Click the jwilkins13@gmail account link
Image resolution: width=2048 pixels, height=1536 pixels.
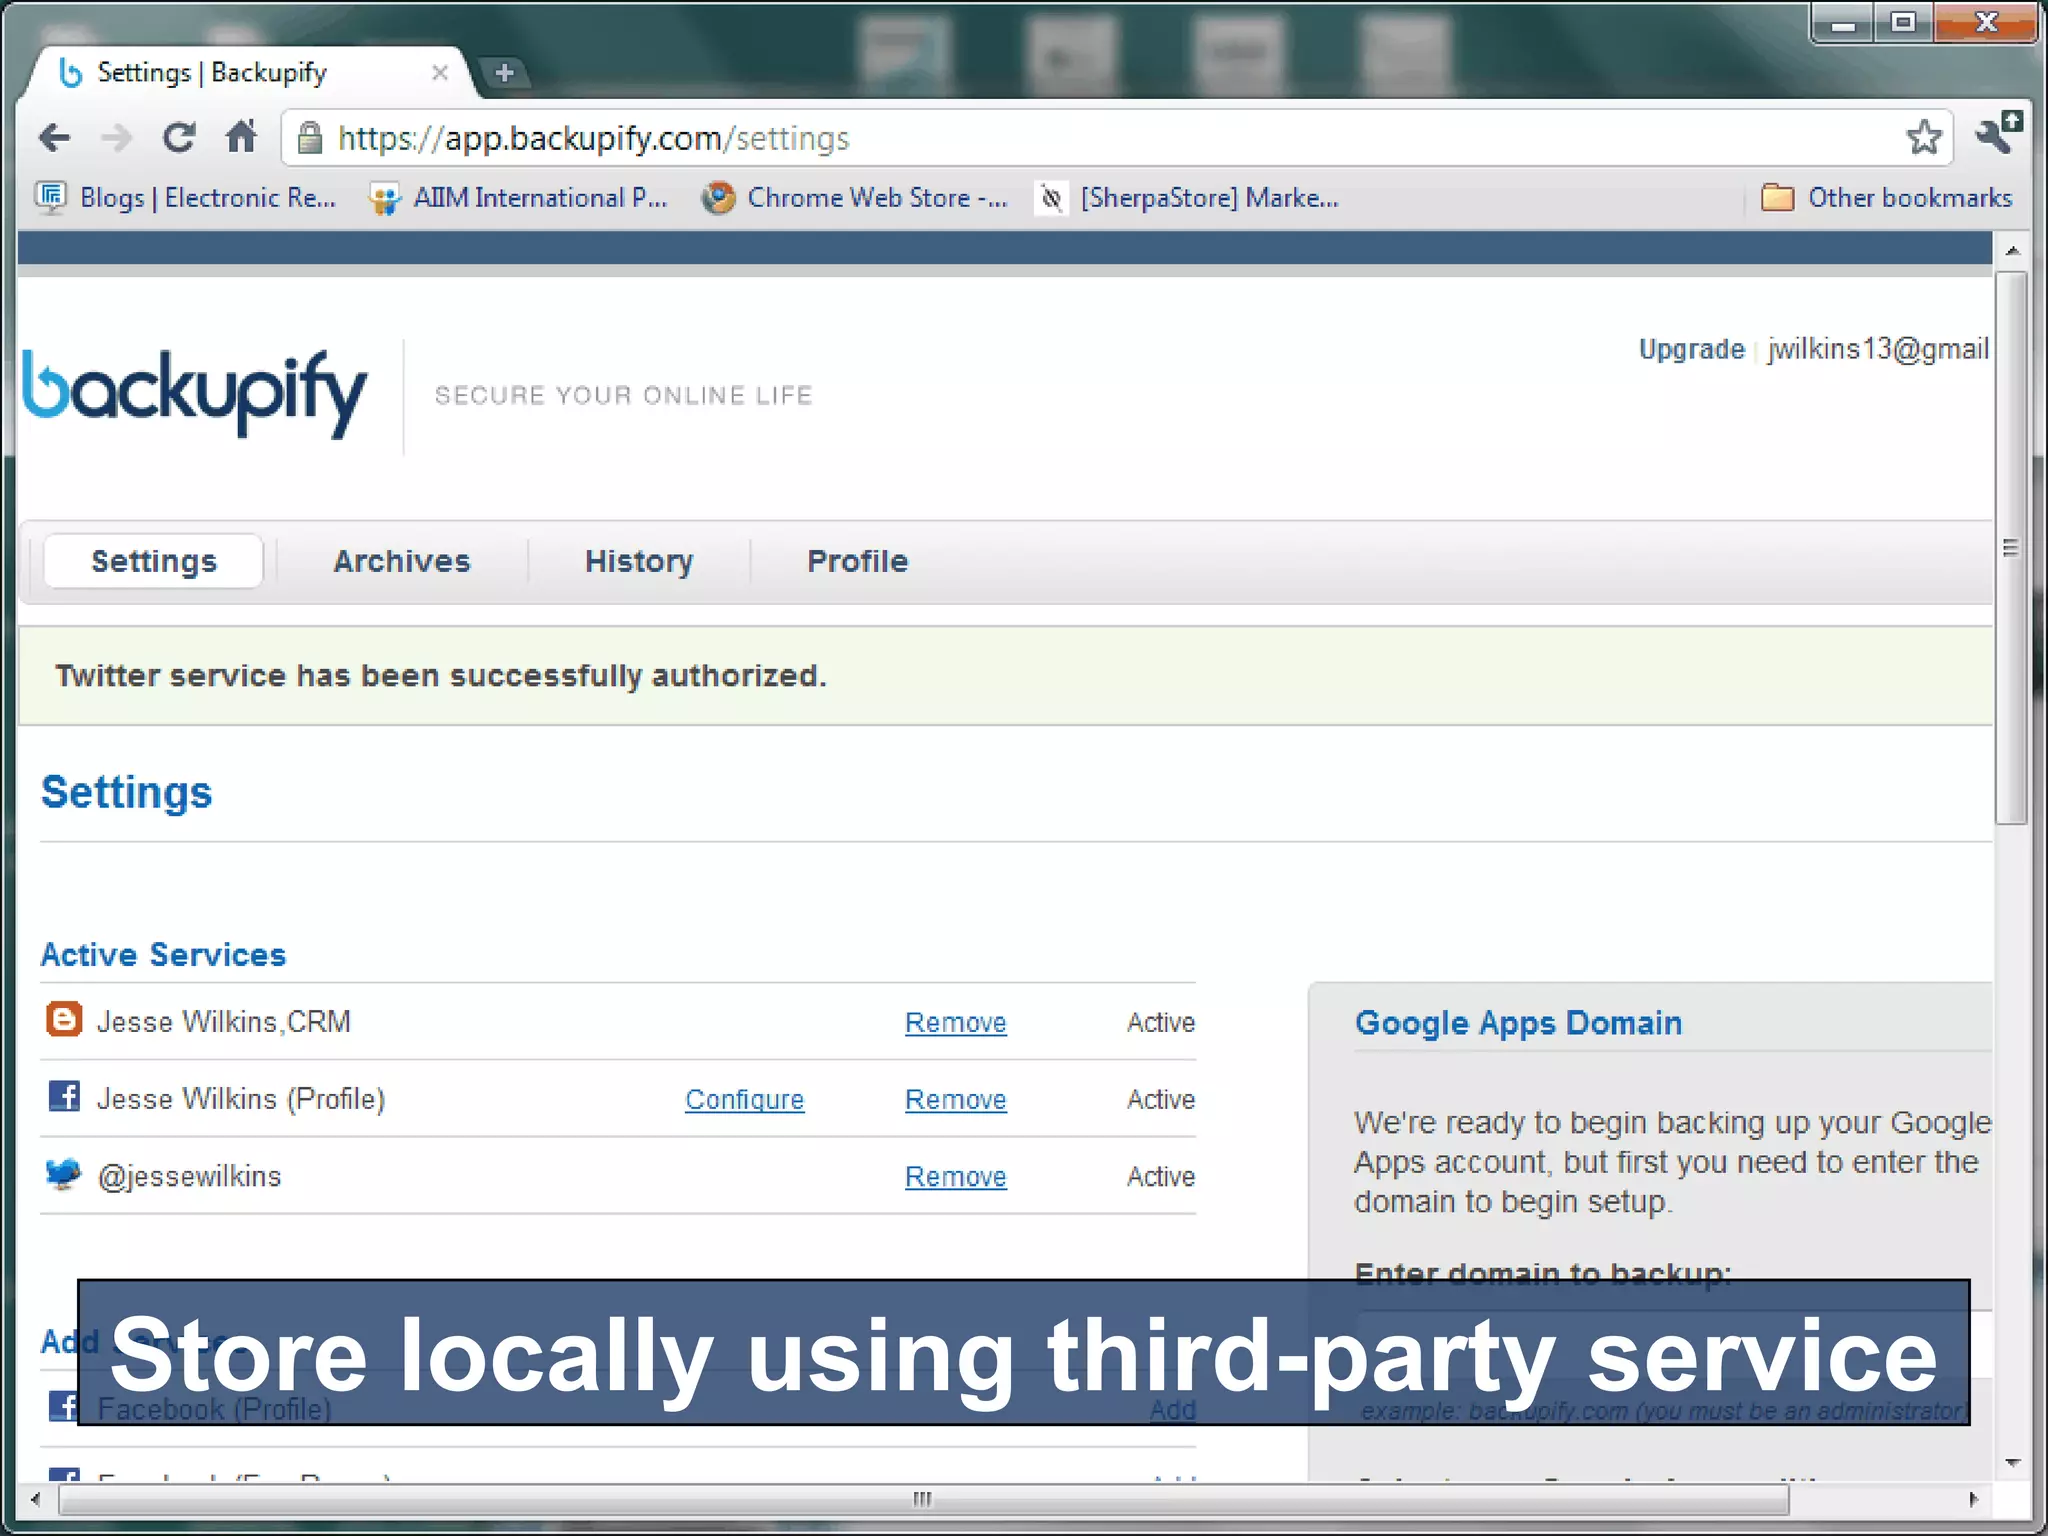(x=1878, y=349)
